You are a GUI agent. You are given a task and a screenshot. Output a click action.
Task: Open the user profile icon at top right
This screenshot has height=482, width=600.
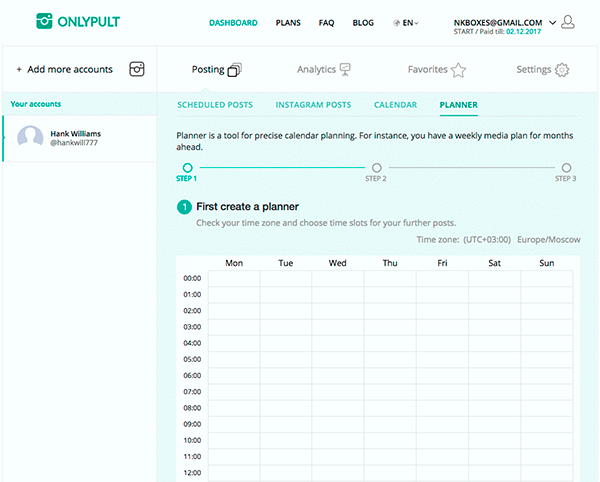tap(568, 22)
